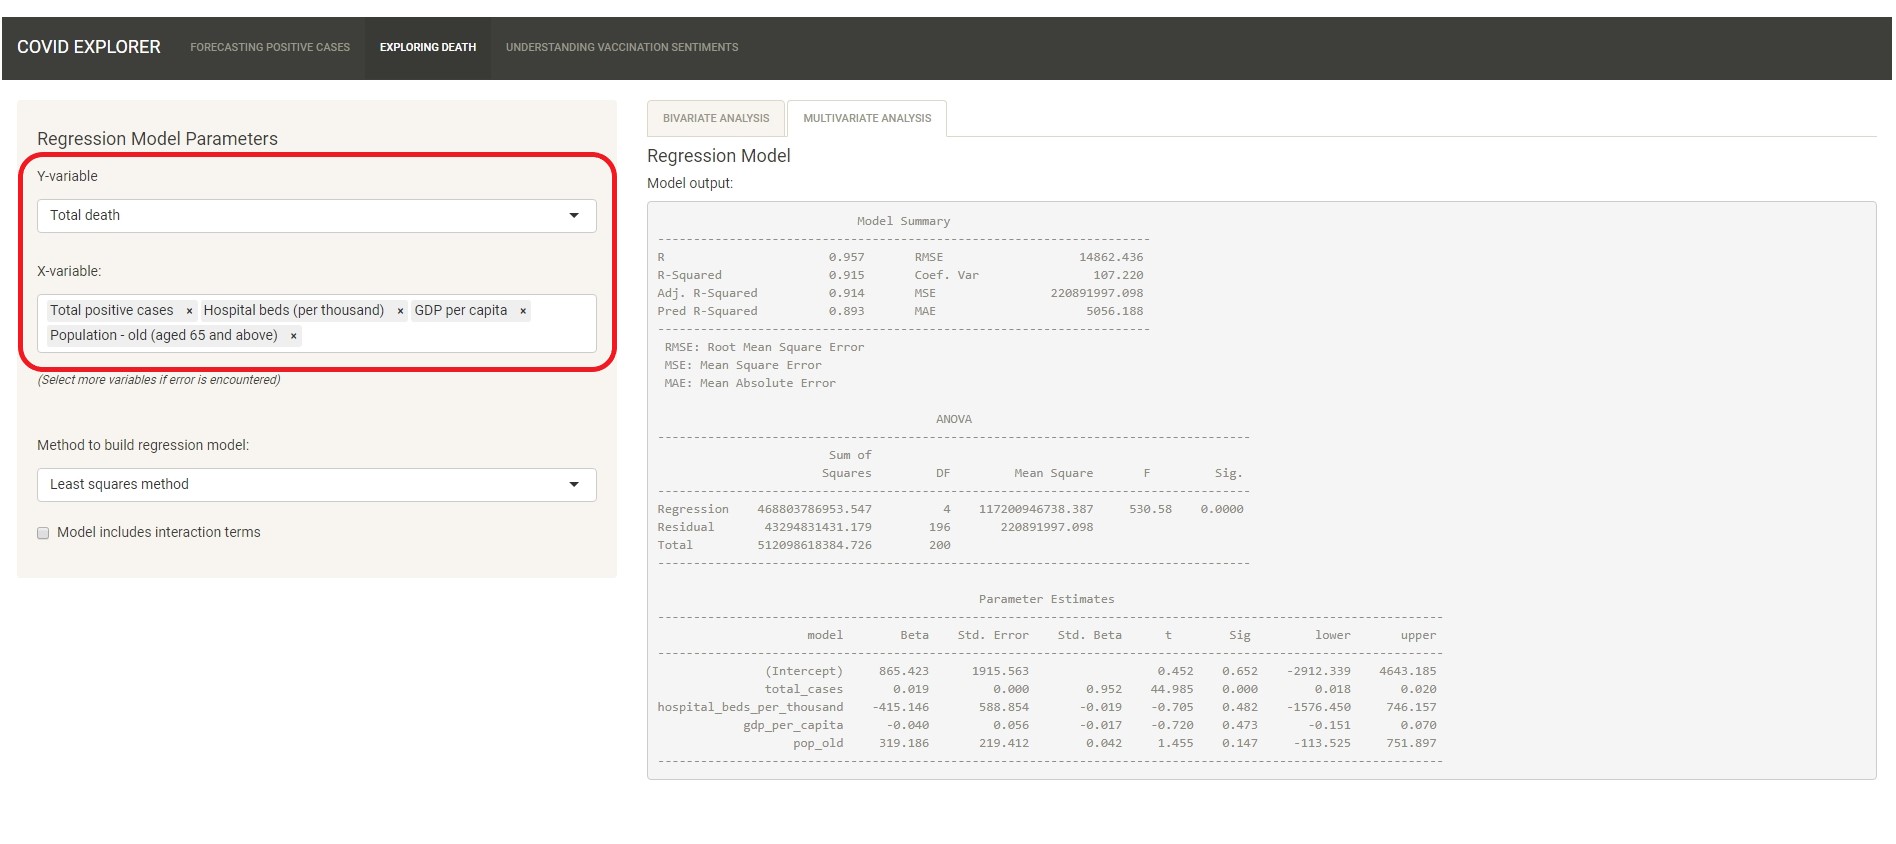
Task: Click the regression method dropdown caret arrow
Action: pyautogui.click(x=574, y=485)
